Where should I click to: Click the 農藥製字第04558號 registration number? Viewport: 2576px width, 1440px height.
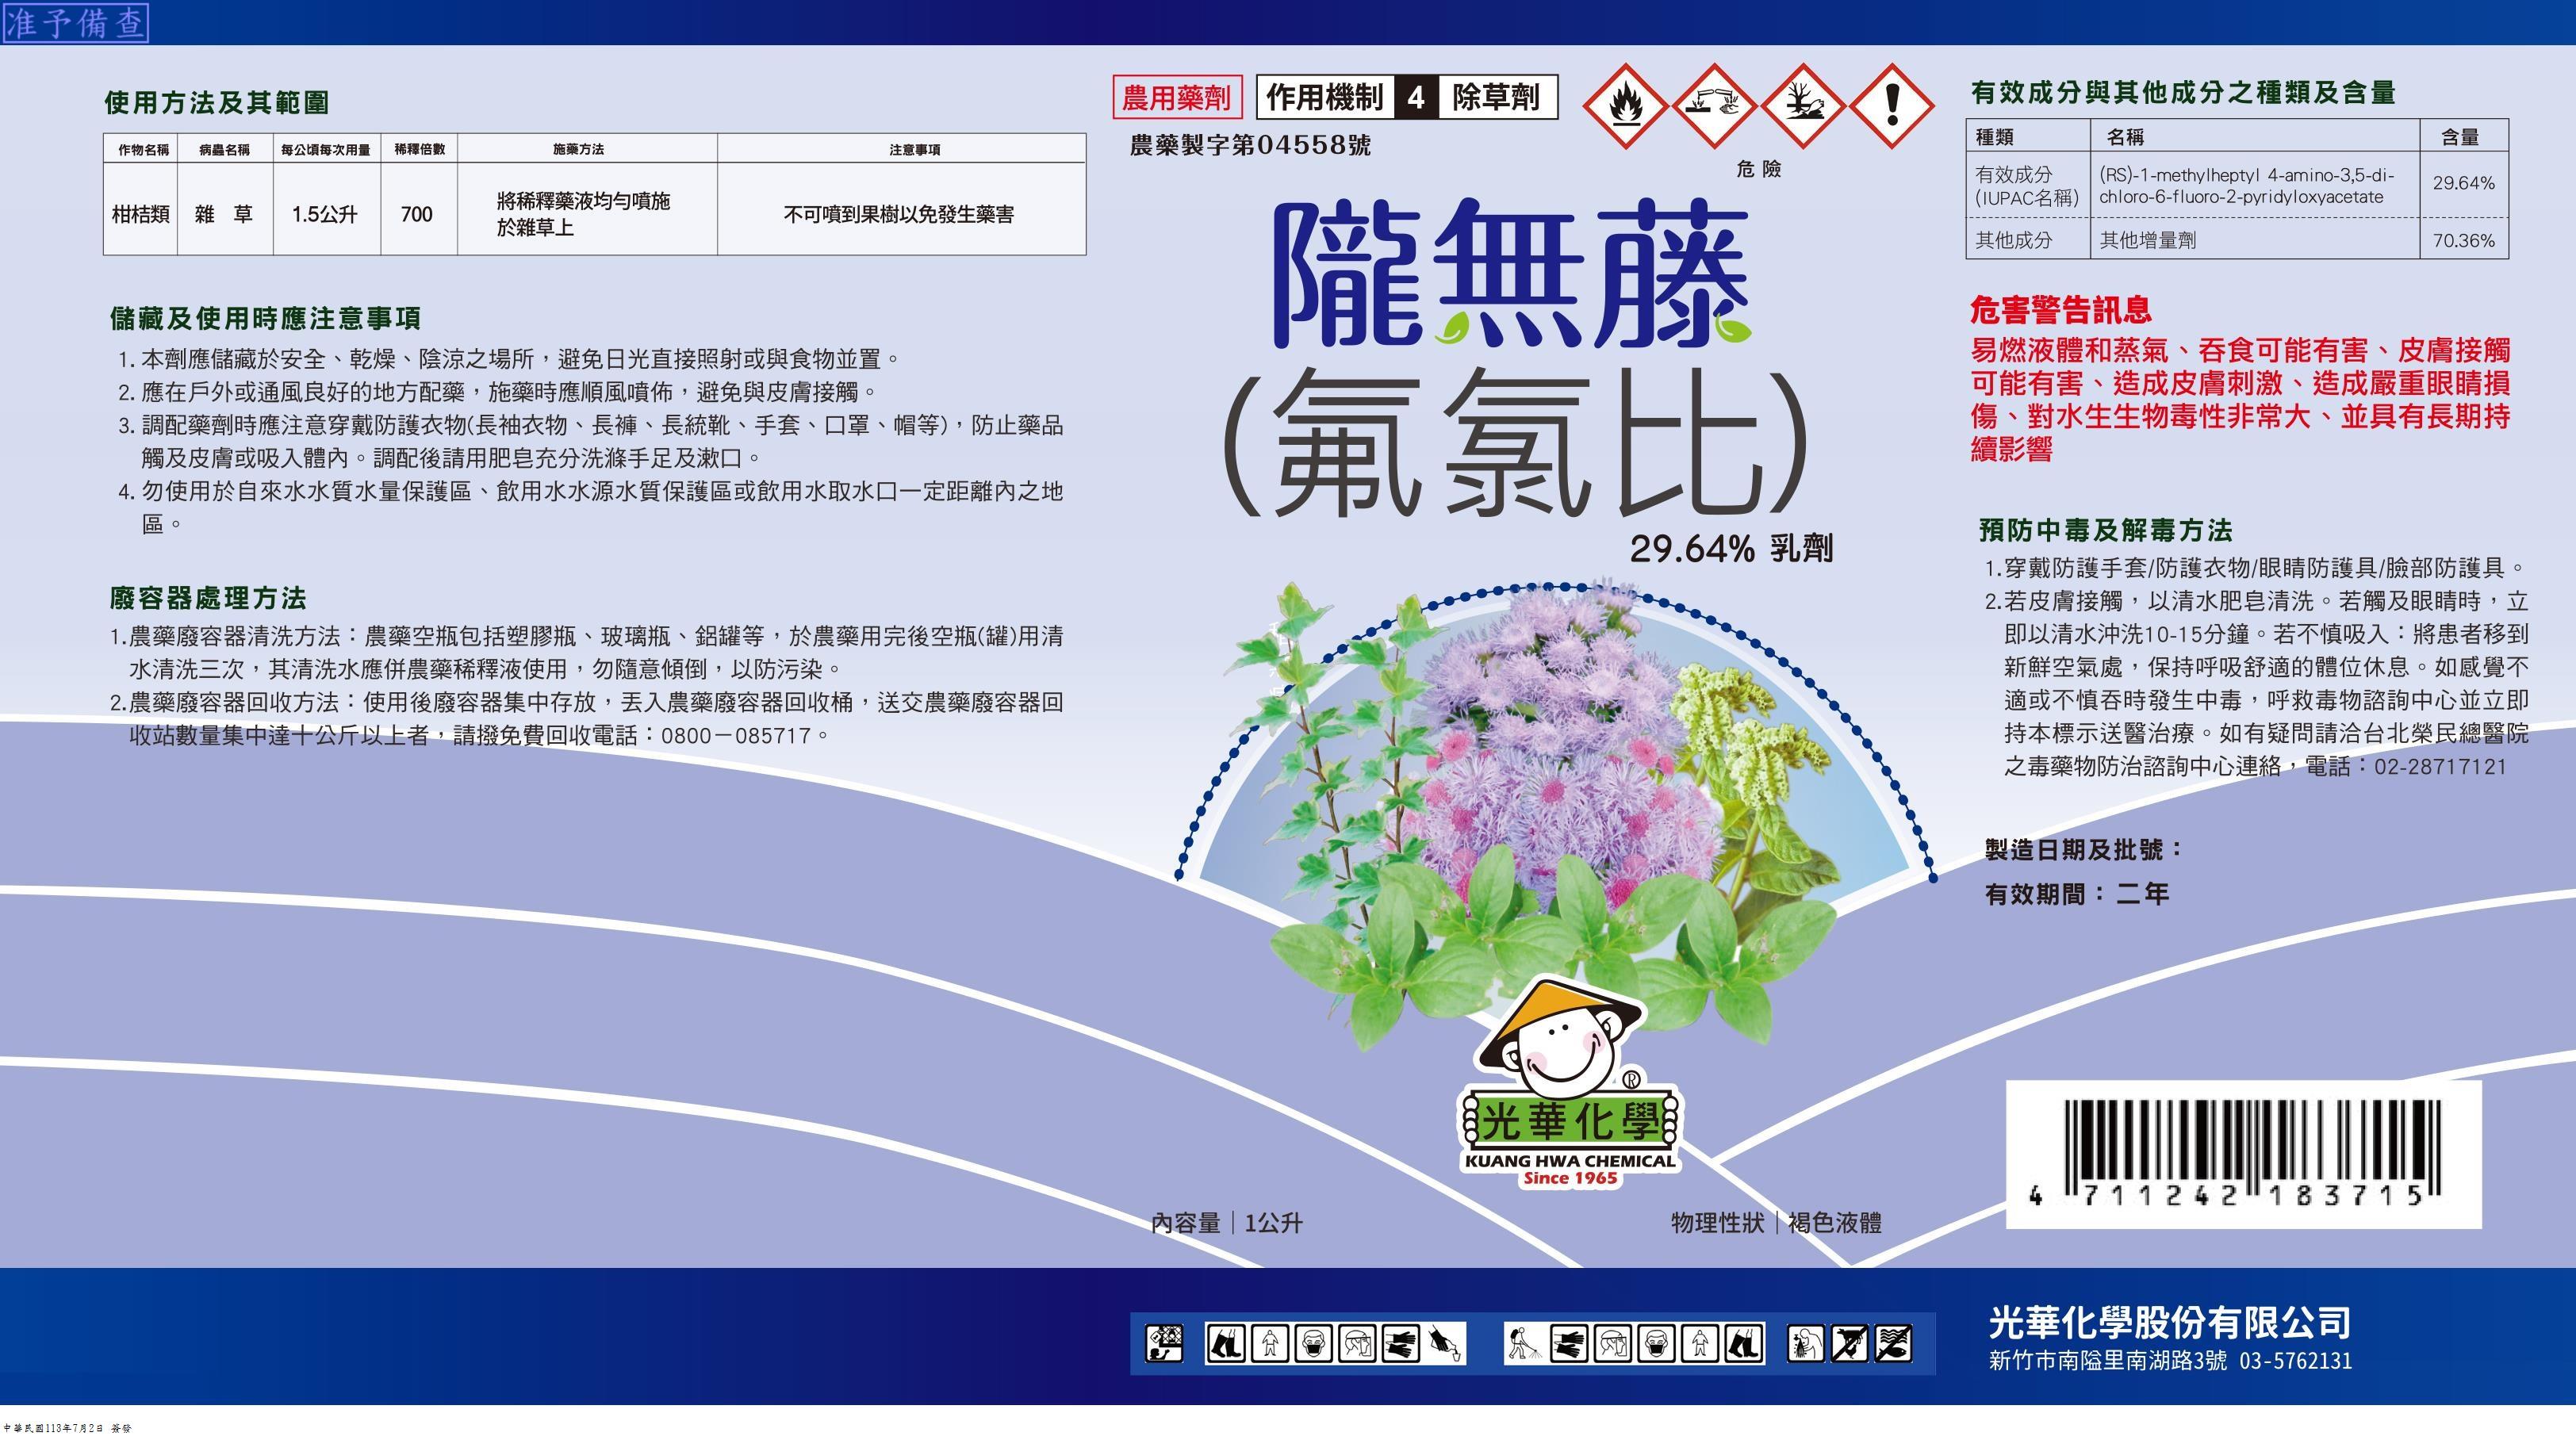click(x=1250, y=145)
